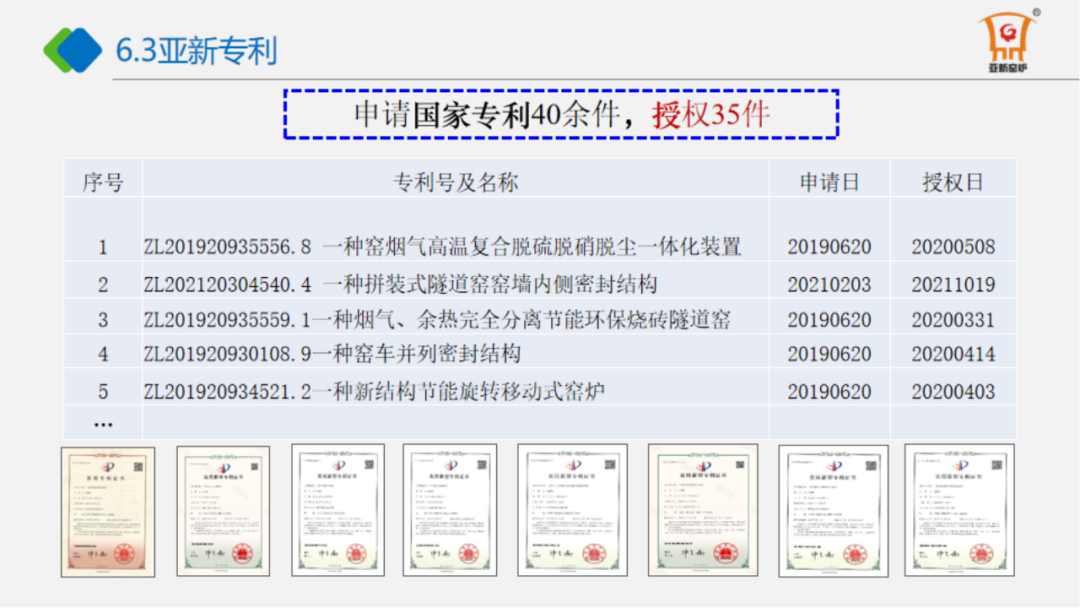1080x608 pixels.
Task: Click the 序号 column header
Action: [103, 182]
